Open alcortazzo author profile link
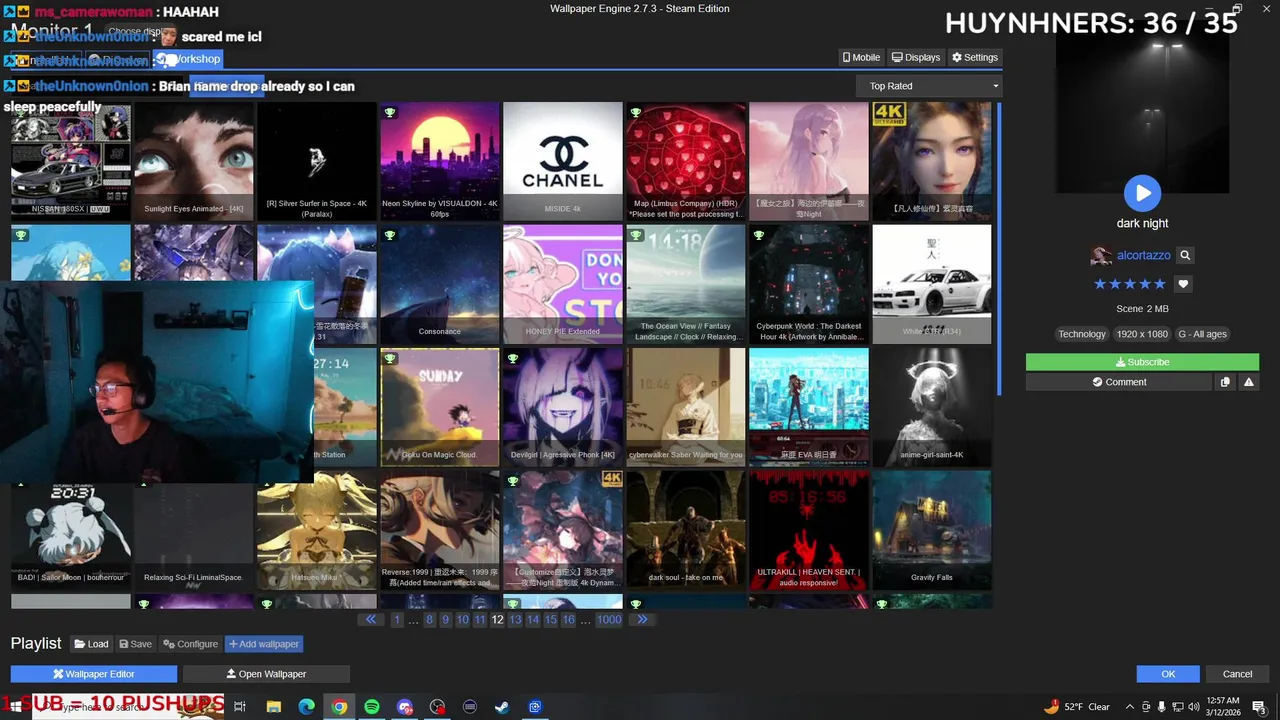The width and height of the screenshot is (1280, 720). click(x=1143, y=256)
